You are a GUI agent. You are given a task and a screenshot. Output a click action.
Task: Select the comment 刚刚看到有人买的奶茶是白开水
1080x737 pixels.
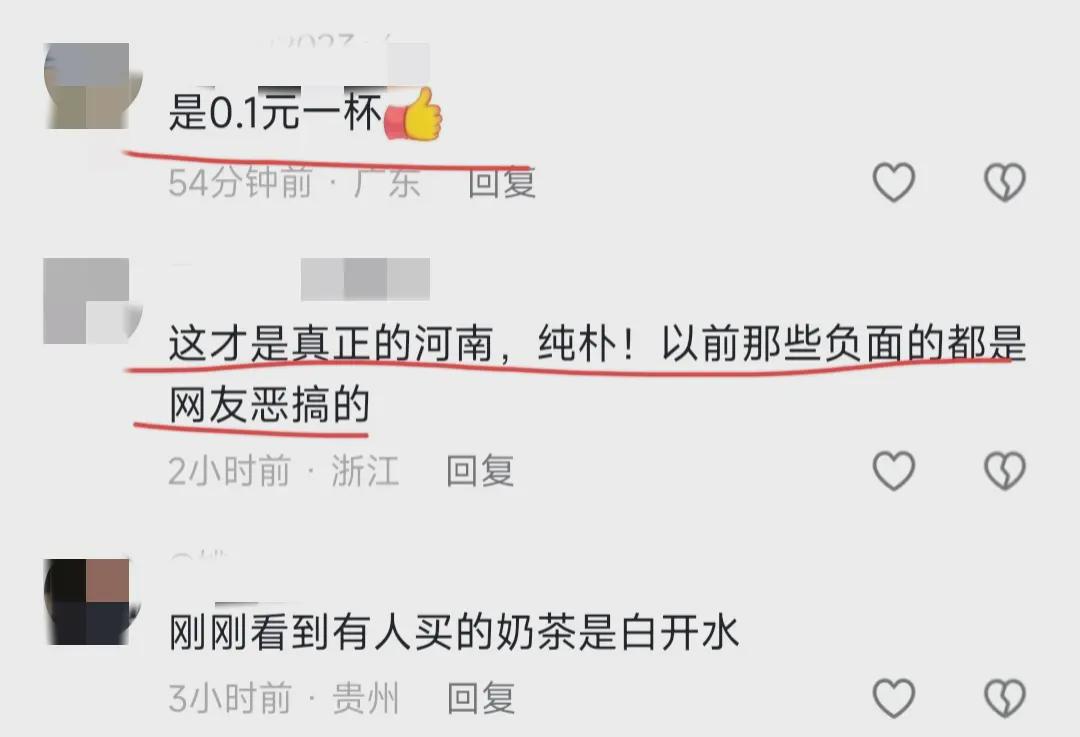pos(454,632)
